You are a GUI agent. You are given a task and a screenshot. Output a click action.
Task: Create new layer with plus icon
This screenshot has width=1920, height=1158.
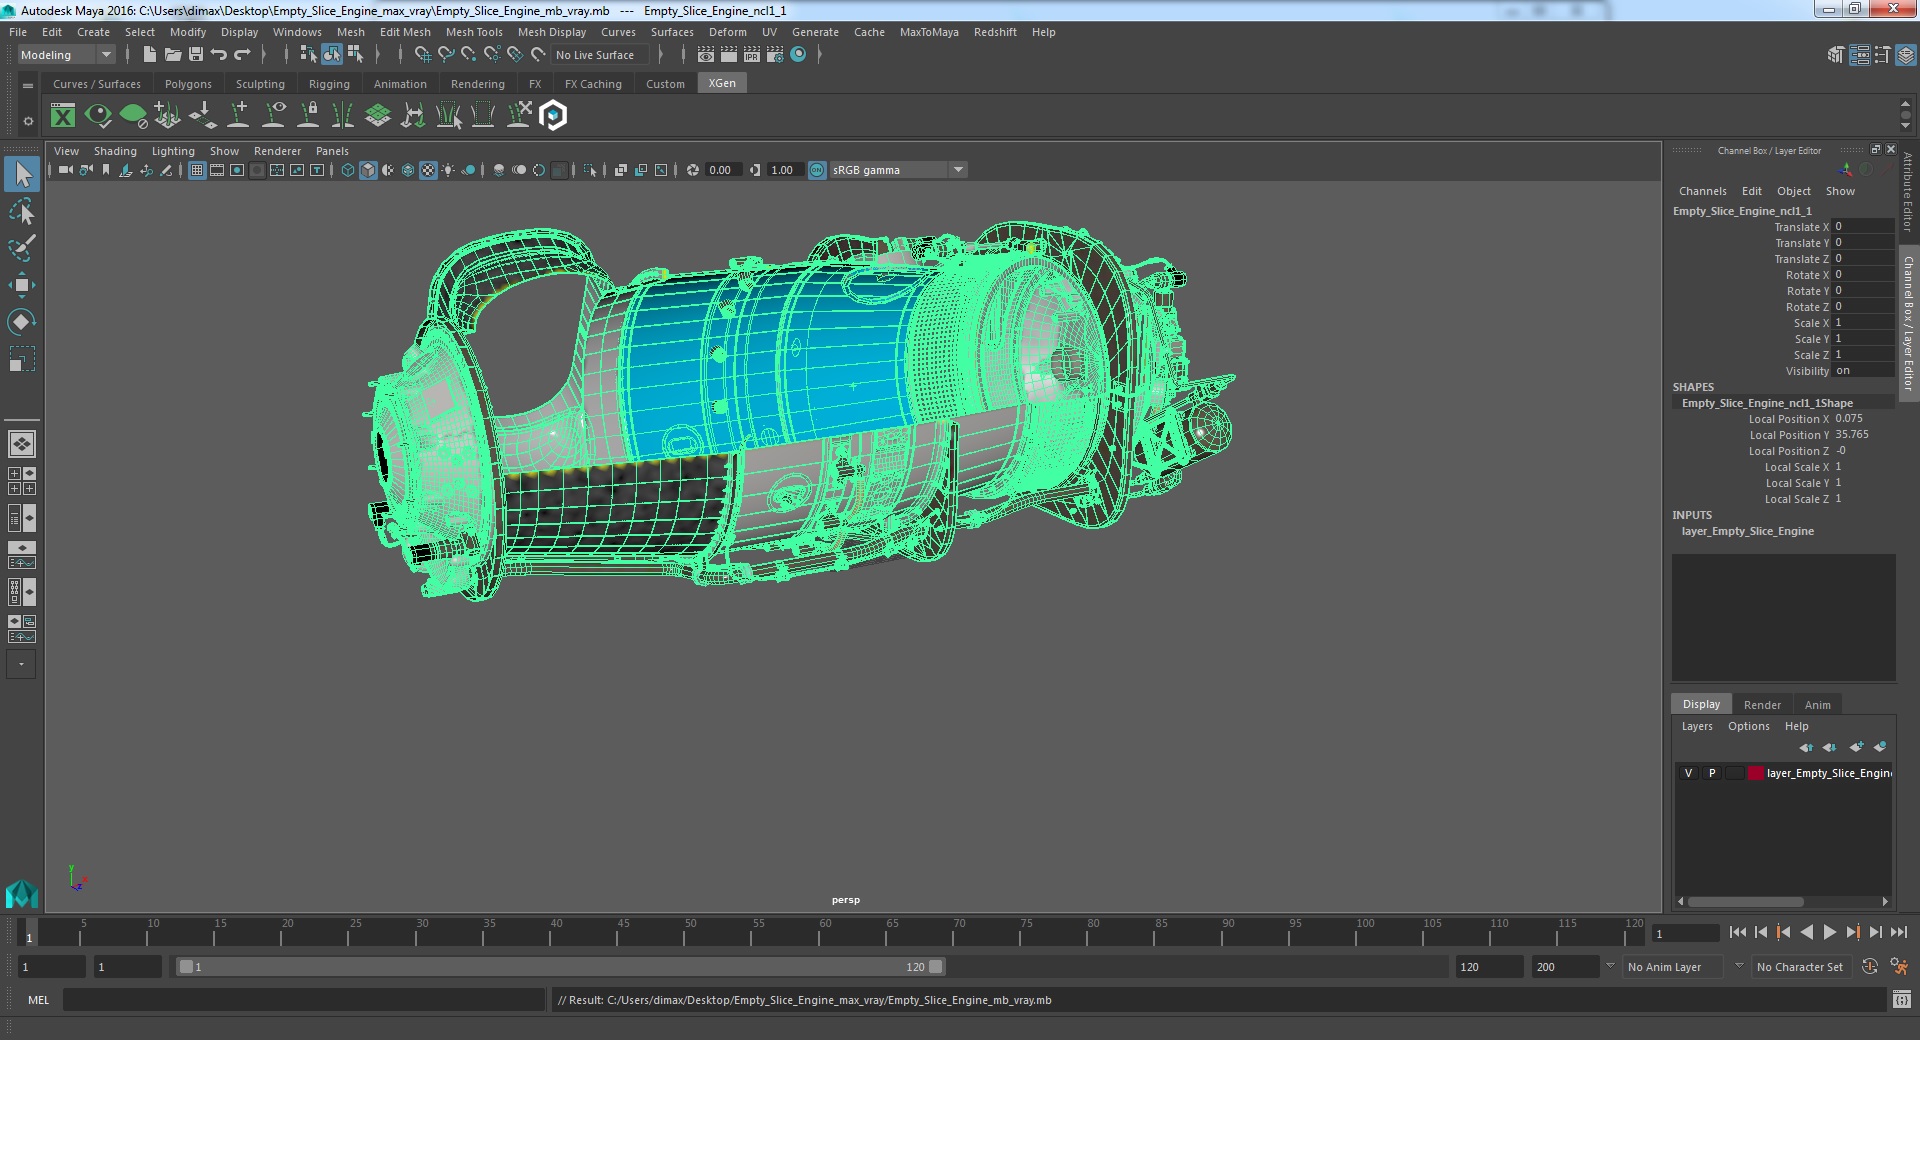coord(1856,747)
